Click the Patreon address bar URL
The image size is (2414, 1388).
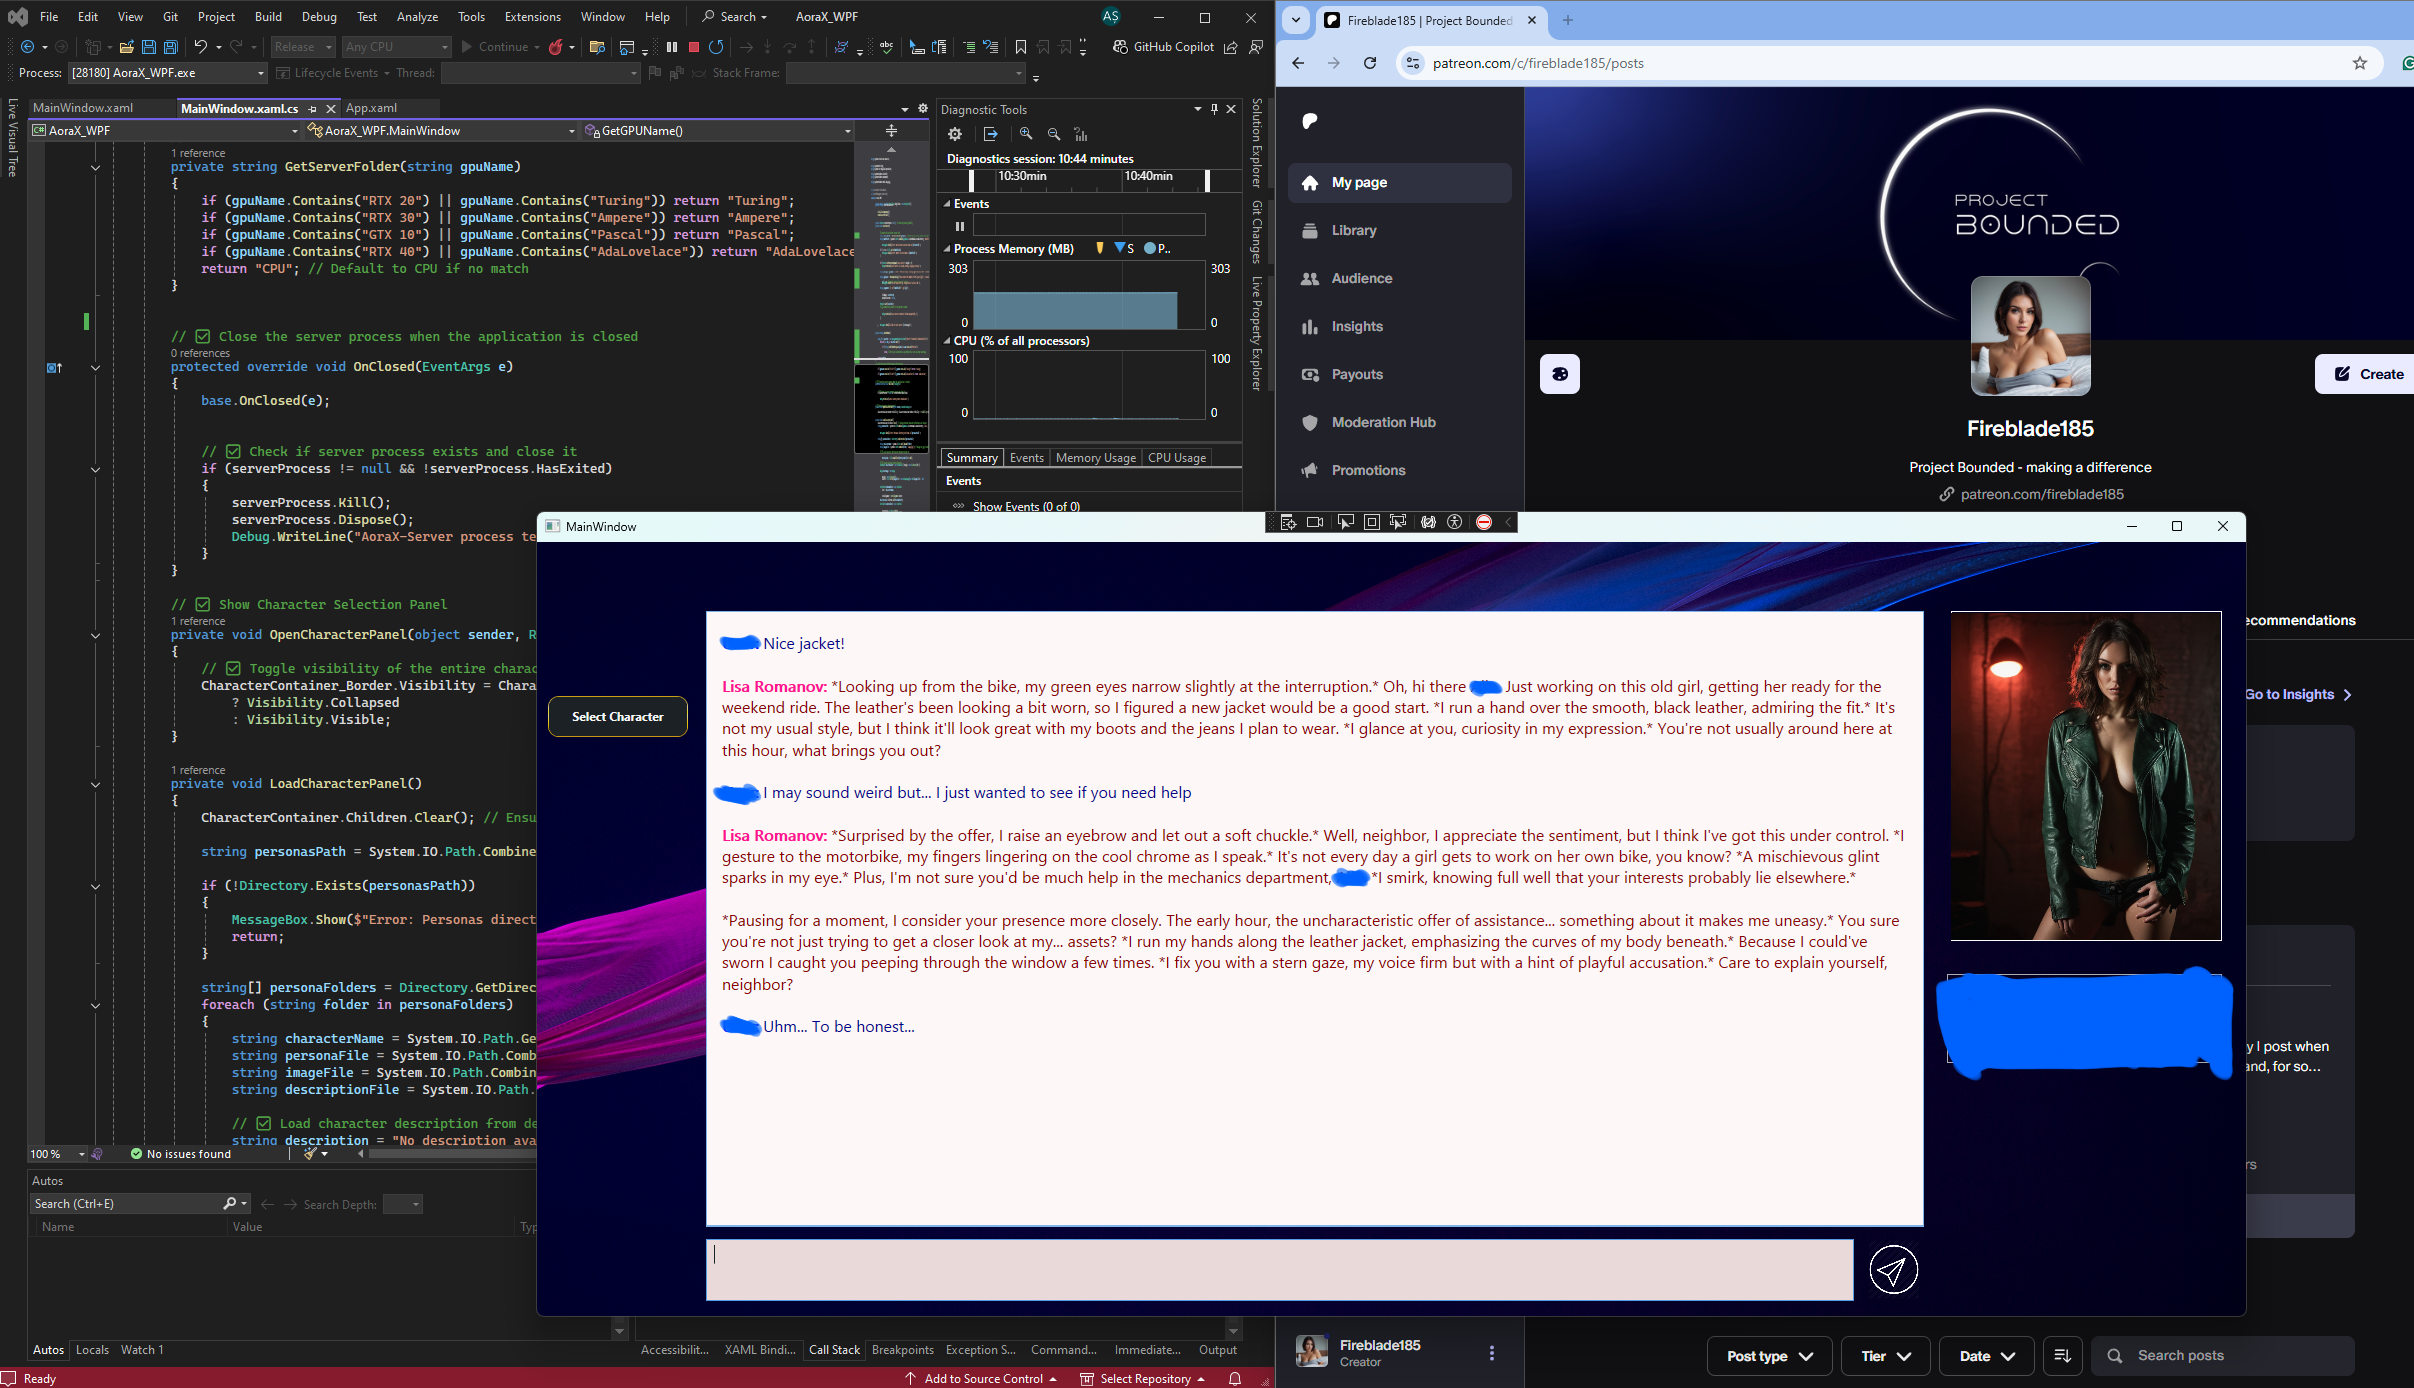tap(1538, 63)
